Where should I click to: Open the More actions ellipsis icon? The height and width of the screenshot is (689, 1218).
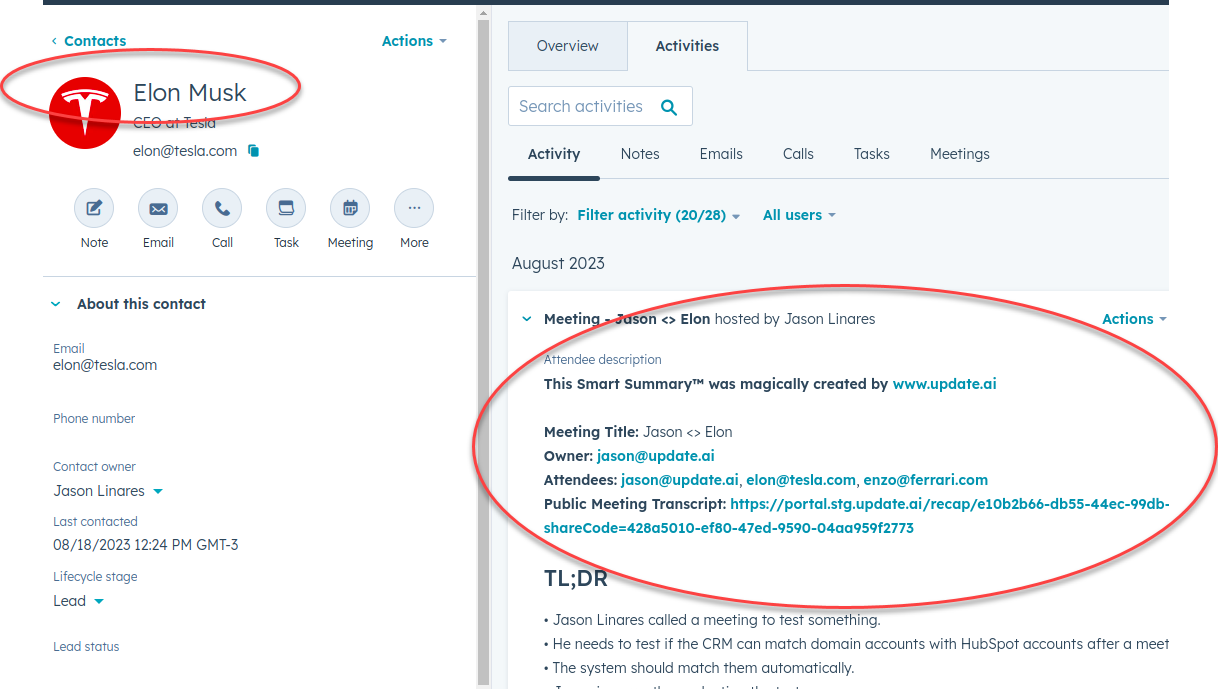414,209
